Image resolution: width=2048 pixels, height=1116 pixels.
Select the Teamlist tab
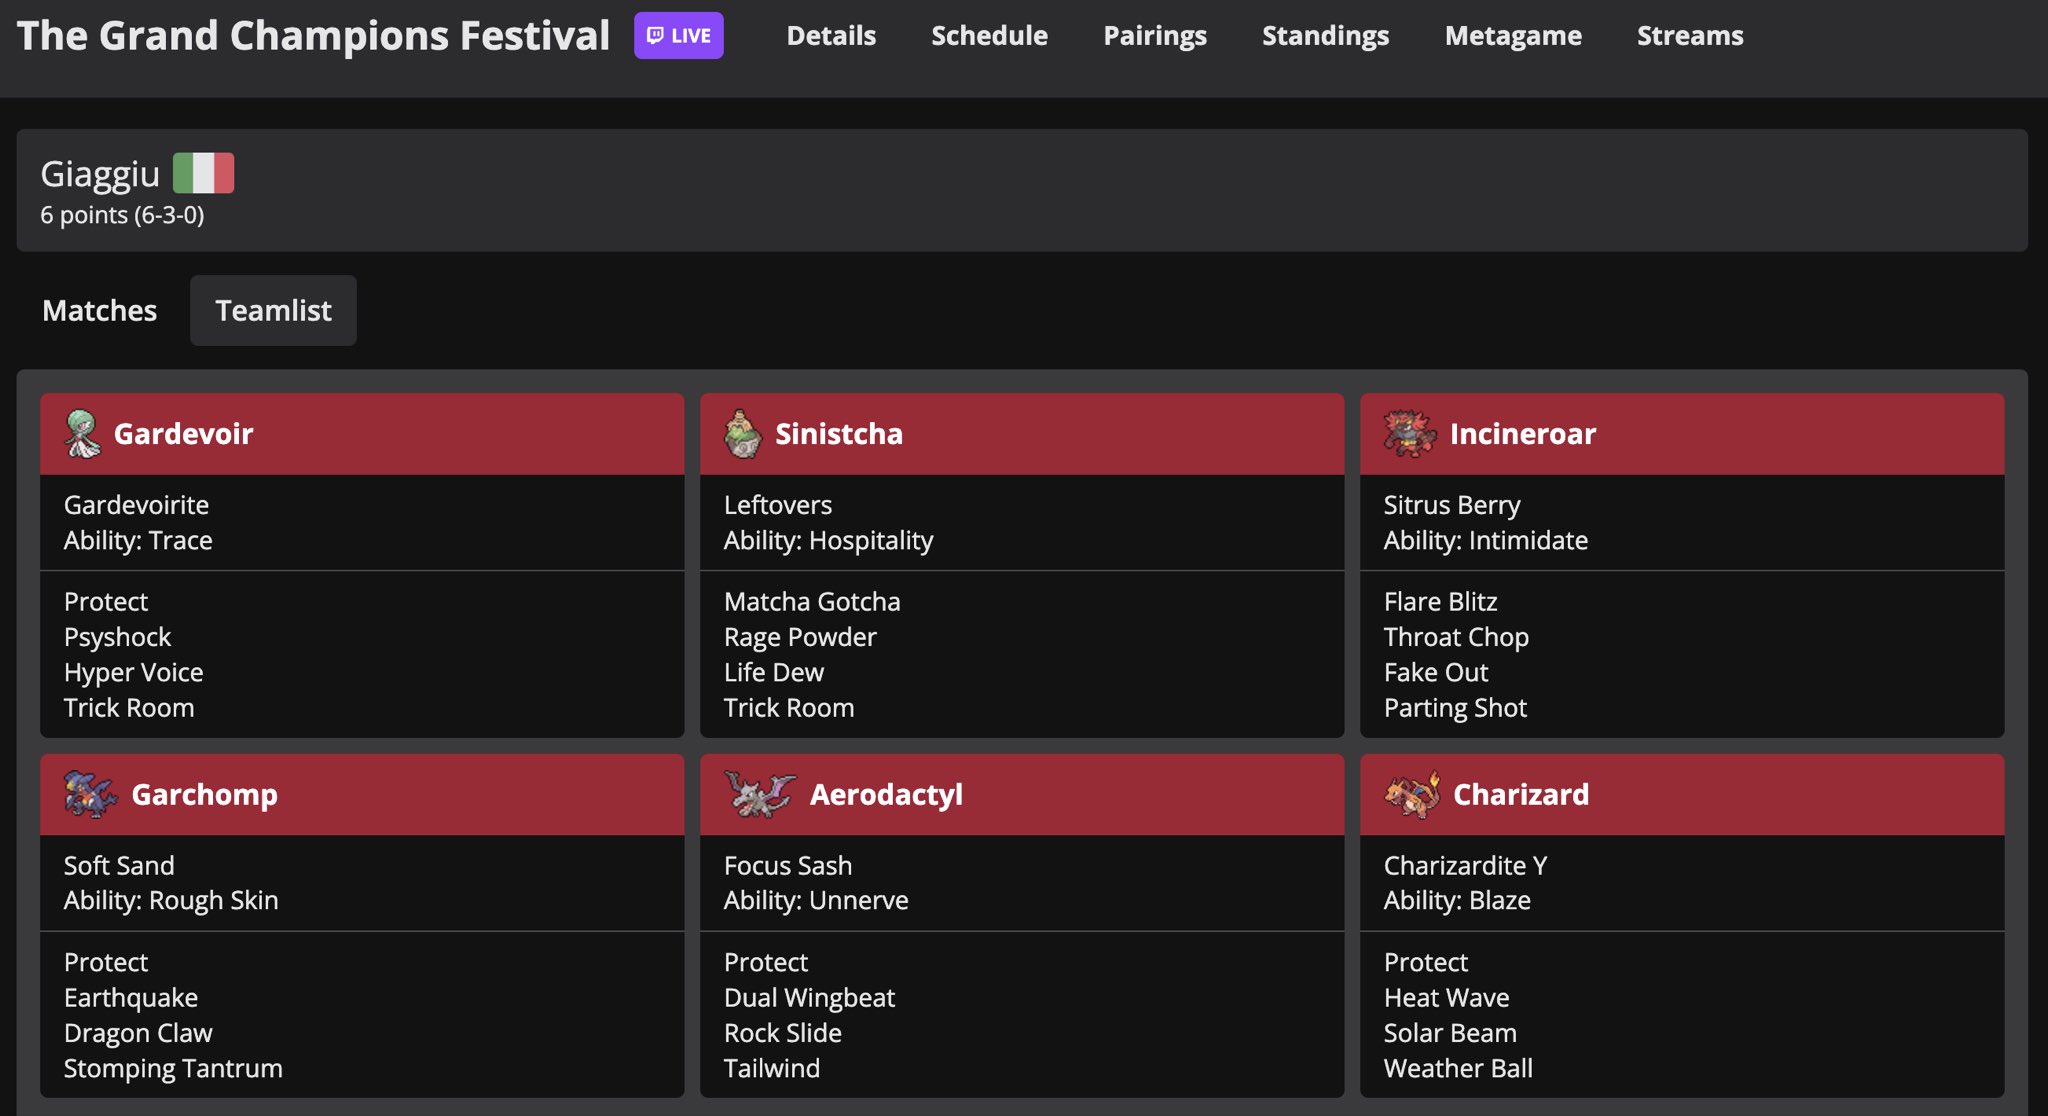pos(273,311)
